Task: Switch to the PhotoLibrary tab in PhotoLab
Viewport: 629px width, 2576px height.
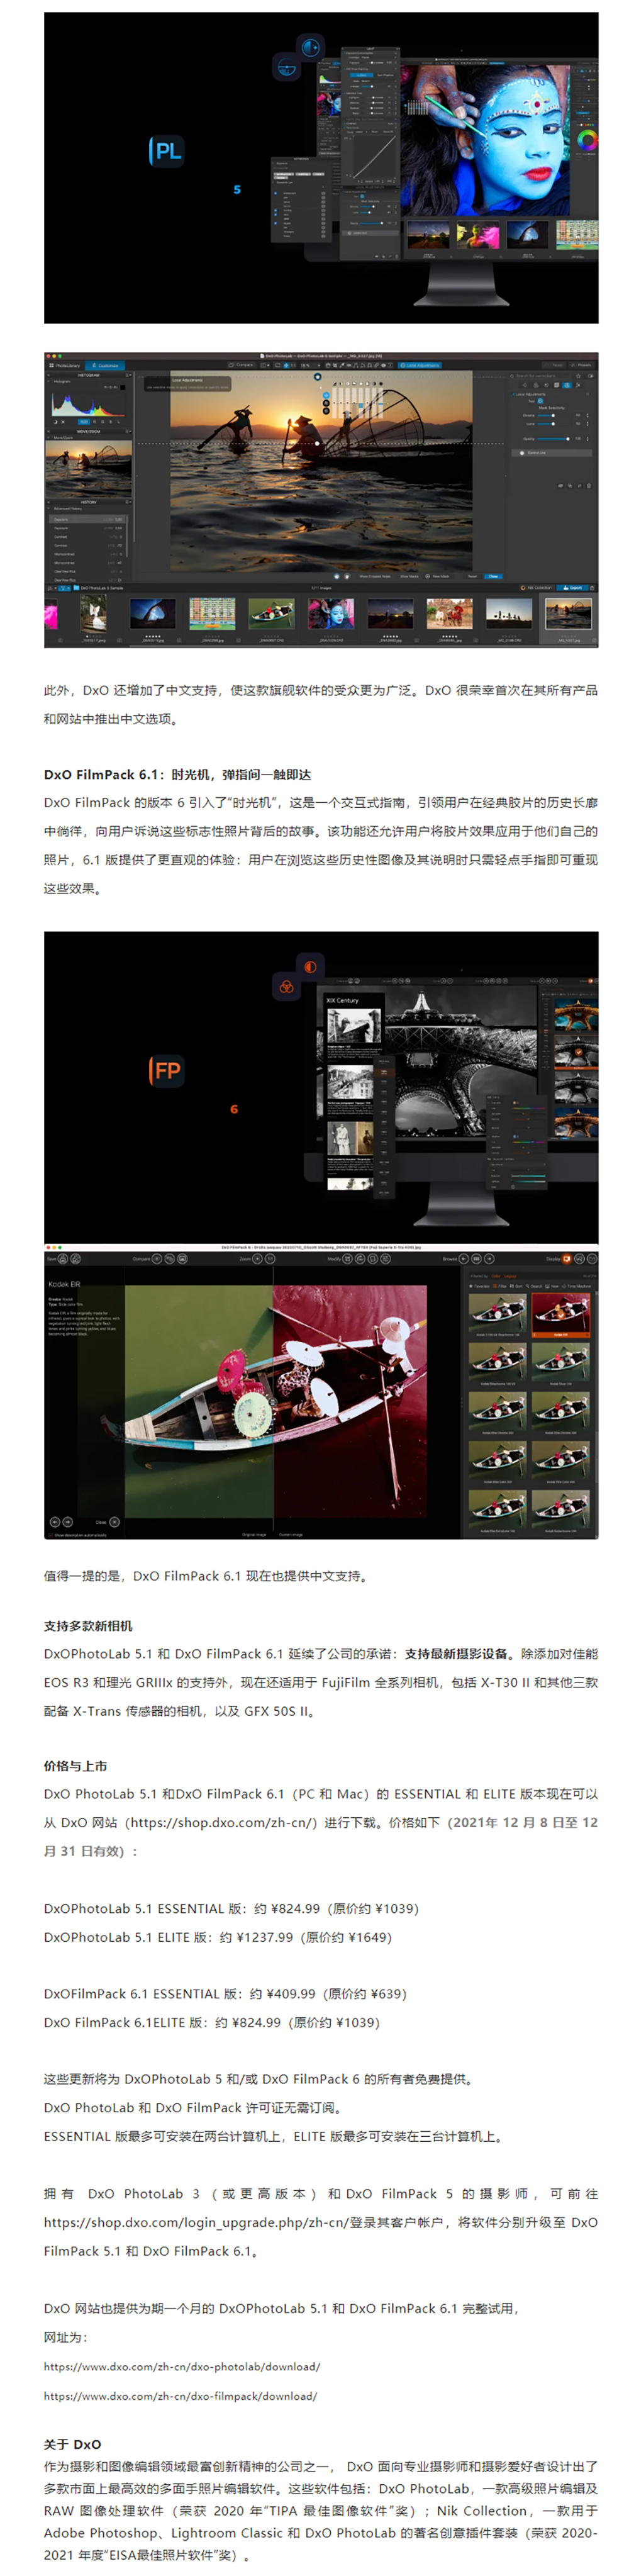Action: tap(66, 366)
